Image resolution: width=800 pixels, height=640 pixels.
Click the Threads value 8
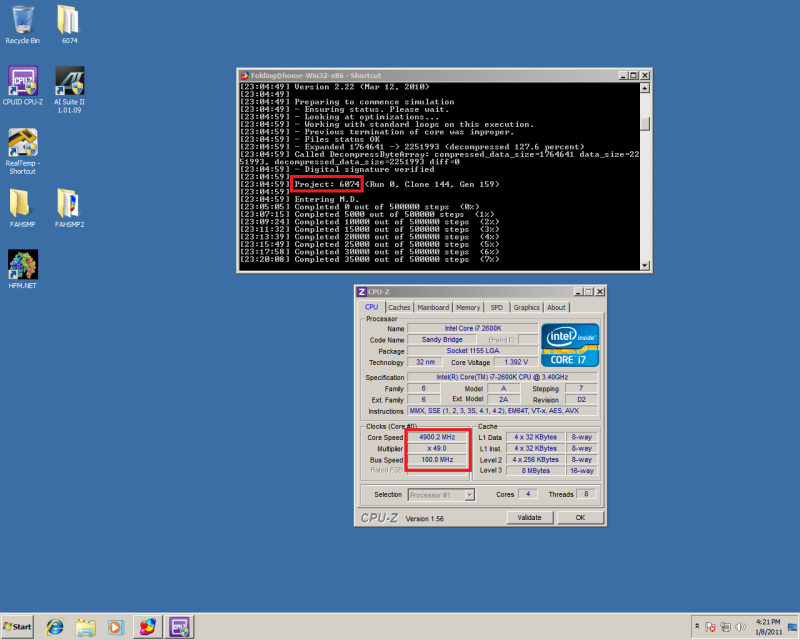tap(586, 494)
